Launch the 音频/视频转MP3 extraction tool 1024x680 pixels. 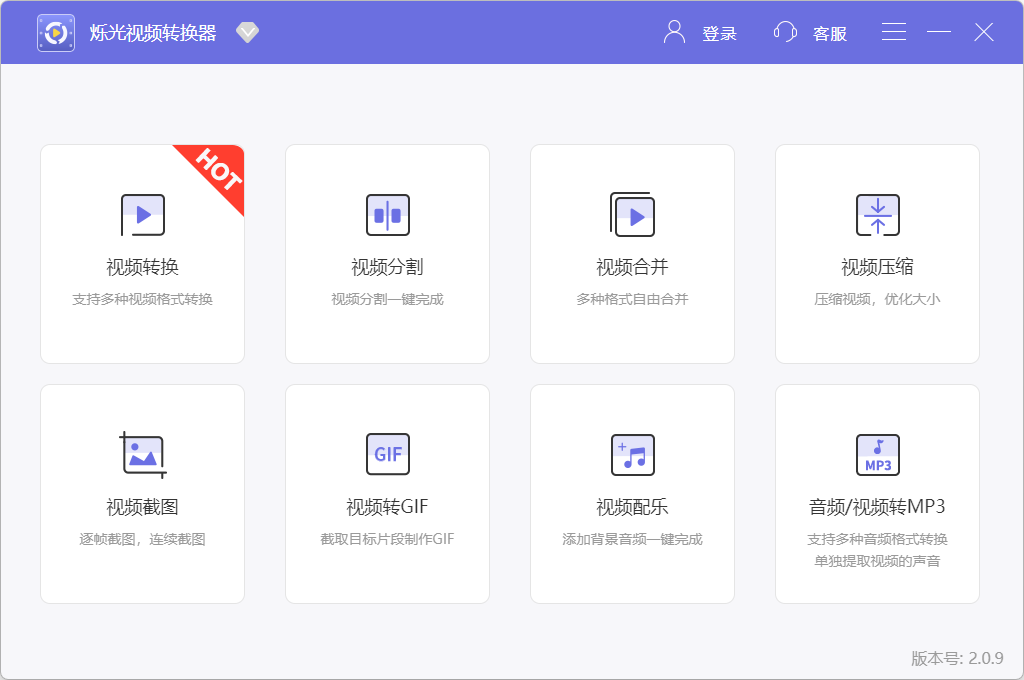[877, 493]
